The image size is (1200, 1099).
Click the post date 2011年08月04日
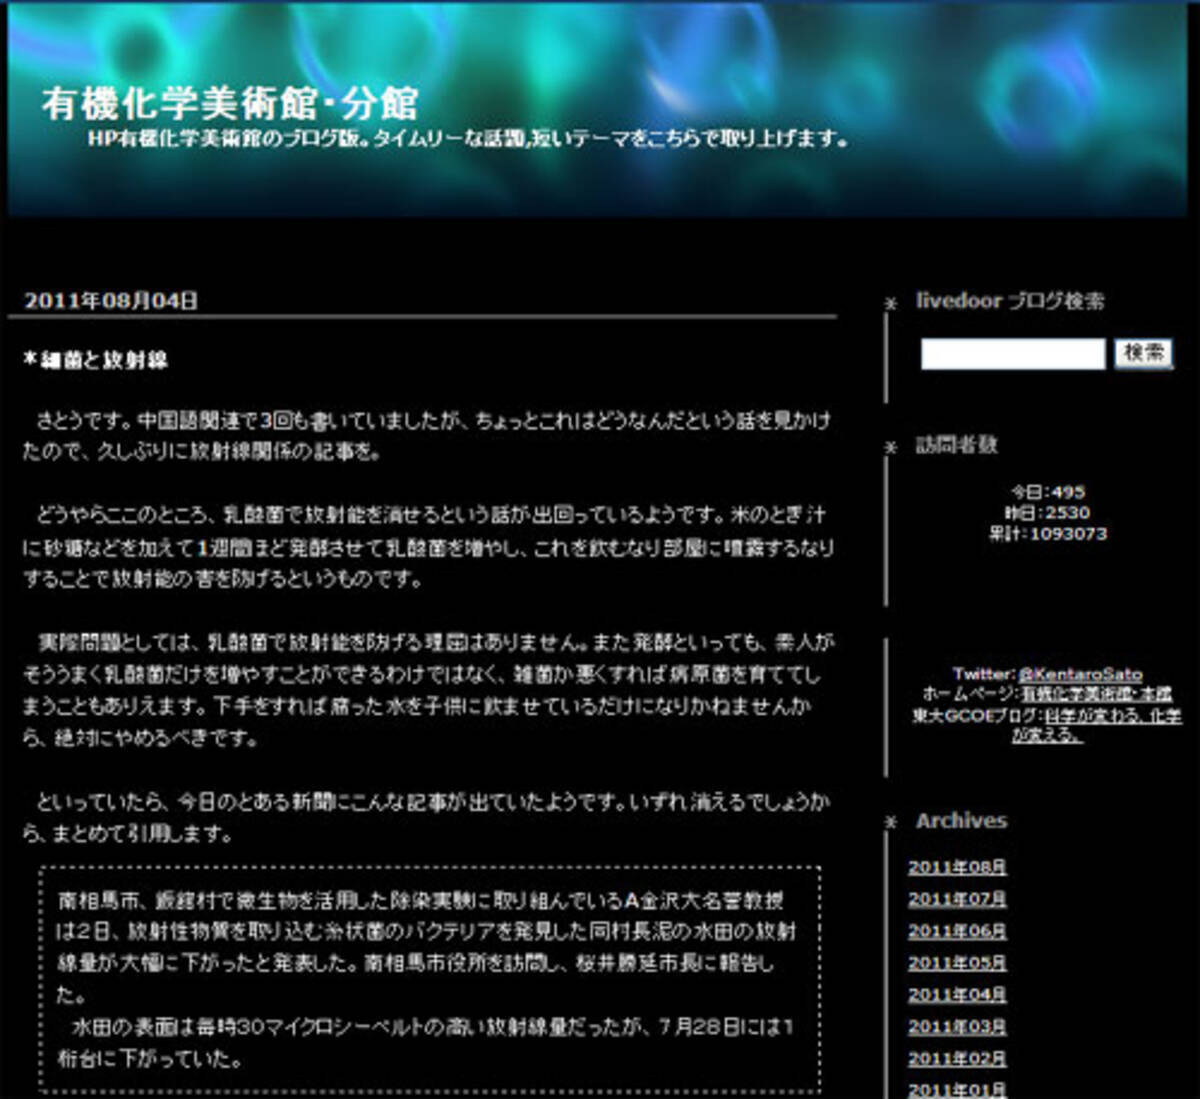click(111, 300)
